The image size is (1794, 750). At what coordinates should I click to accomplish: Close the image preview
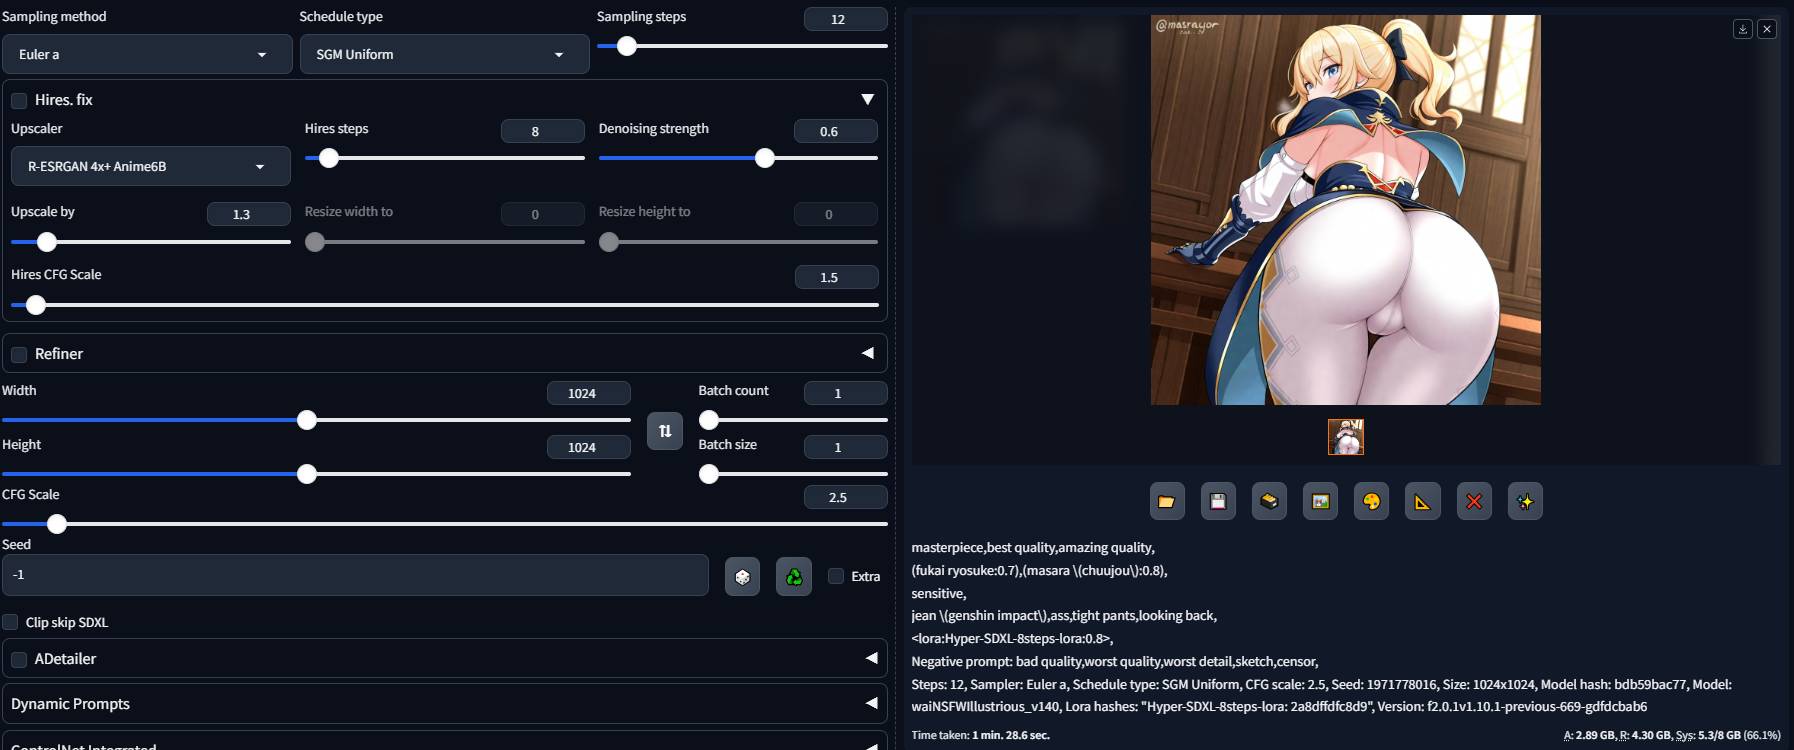(x=1767, y=29)
